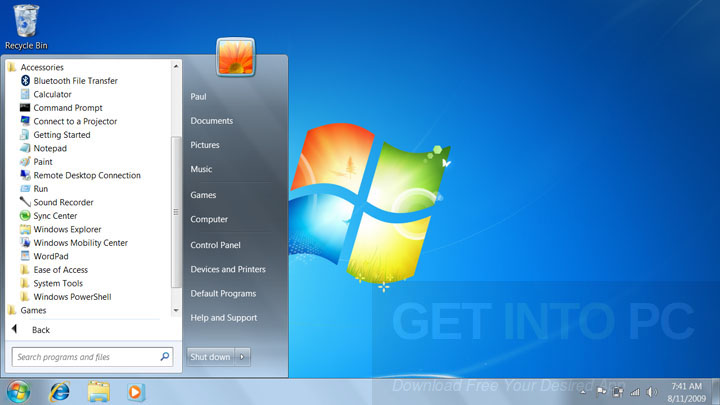This screenshot has height=405, width=720.
Task: Open the Shut down options arrow
Action: (242, 357)
